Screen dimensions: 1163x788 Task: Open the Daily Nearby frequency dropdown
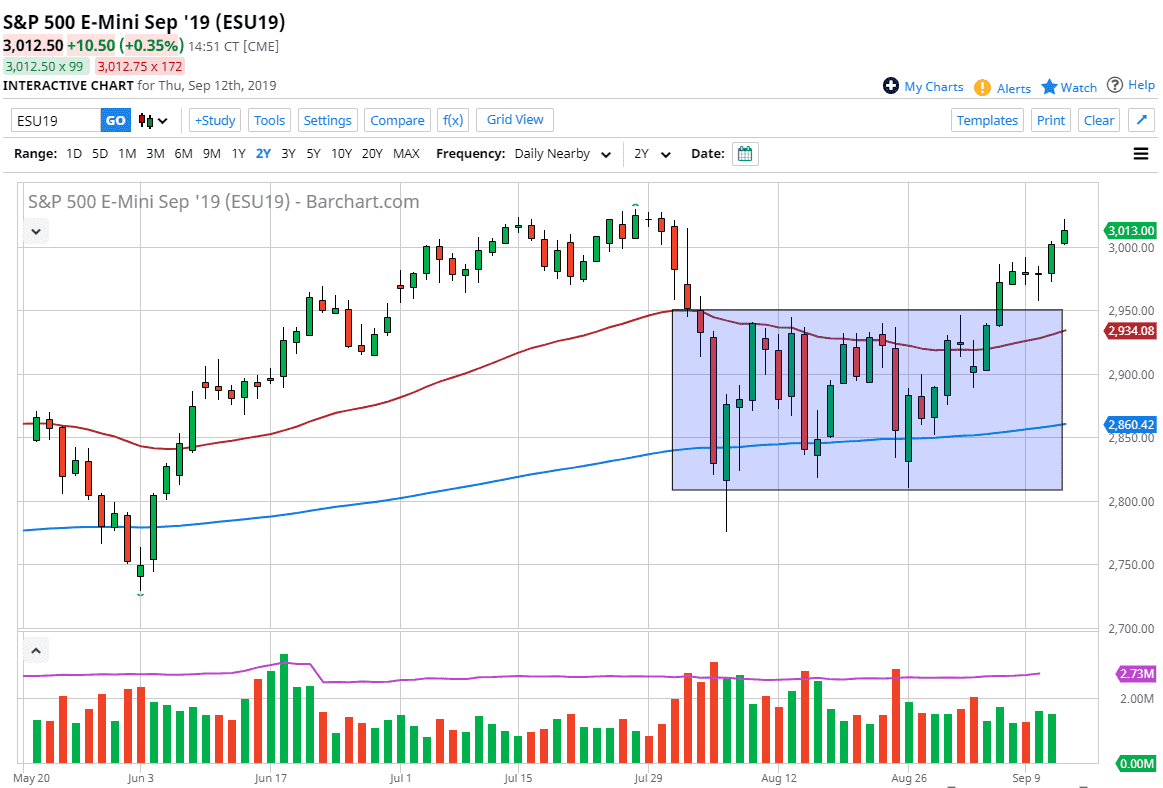pyautogui.click(x=561, y=154)
